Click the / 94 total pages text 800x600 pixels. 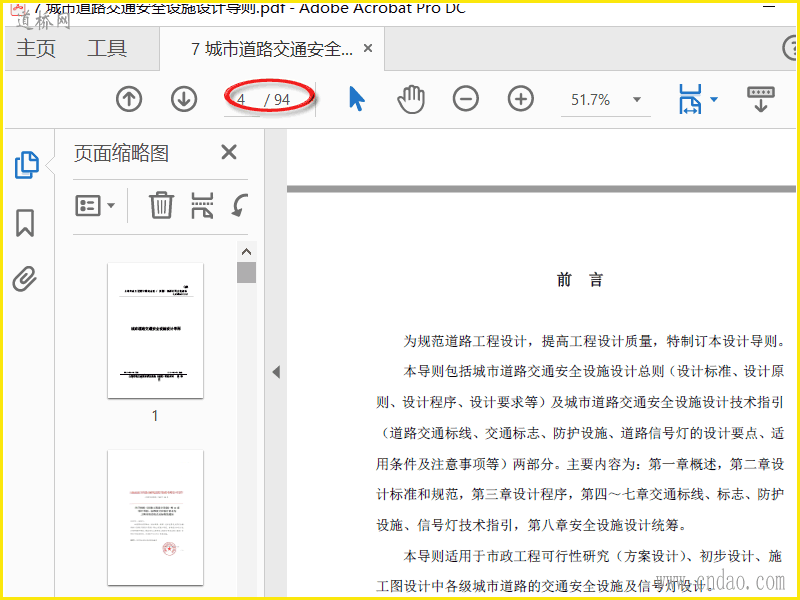coord(277,100)
